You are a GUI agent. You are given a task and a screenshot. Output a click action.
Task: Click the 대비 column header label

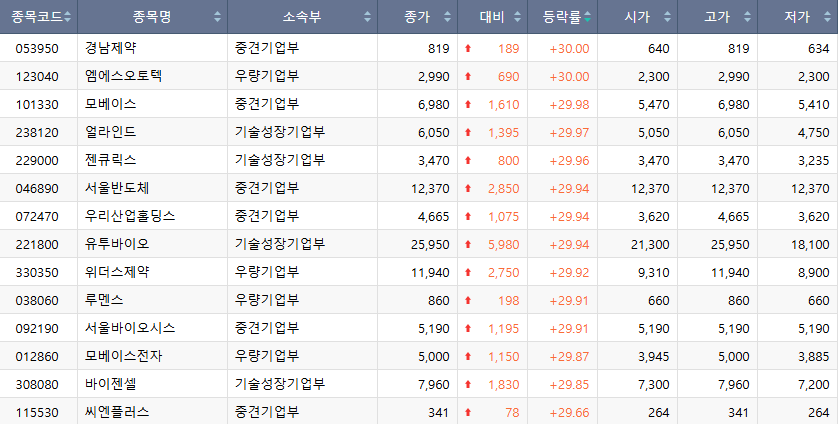pos(492,17)
